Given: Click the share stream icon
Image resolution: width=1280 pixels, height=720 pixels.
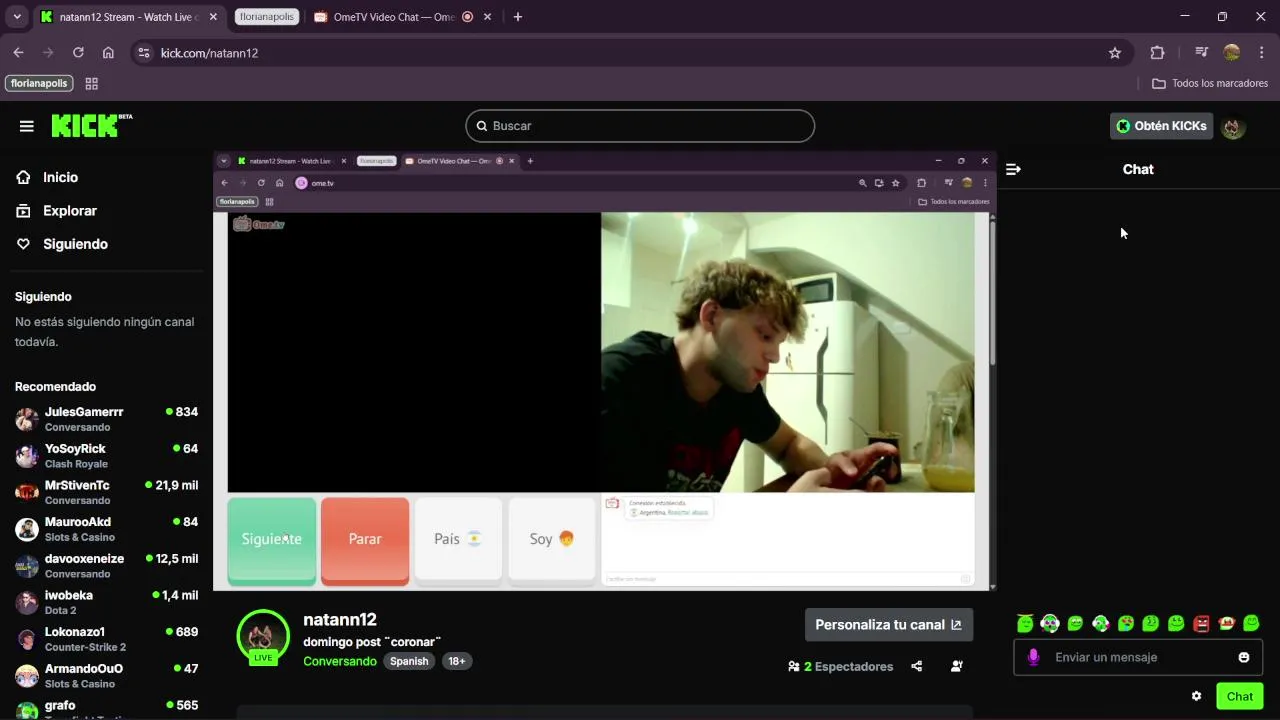Looking at the screenshot, I should point(917,666).
